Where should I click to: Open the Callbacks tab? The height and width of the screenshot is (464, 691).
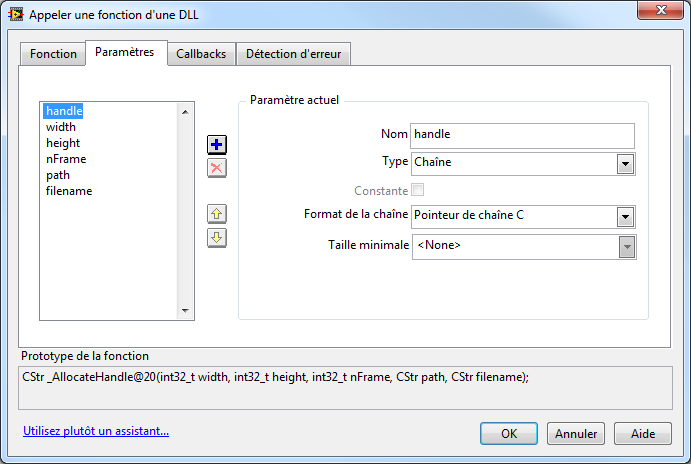pyautogui.click(x=201, y=54)
